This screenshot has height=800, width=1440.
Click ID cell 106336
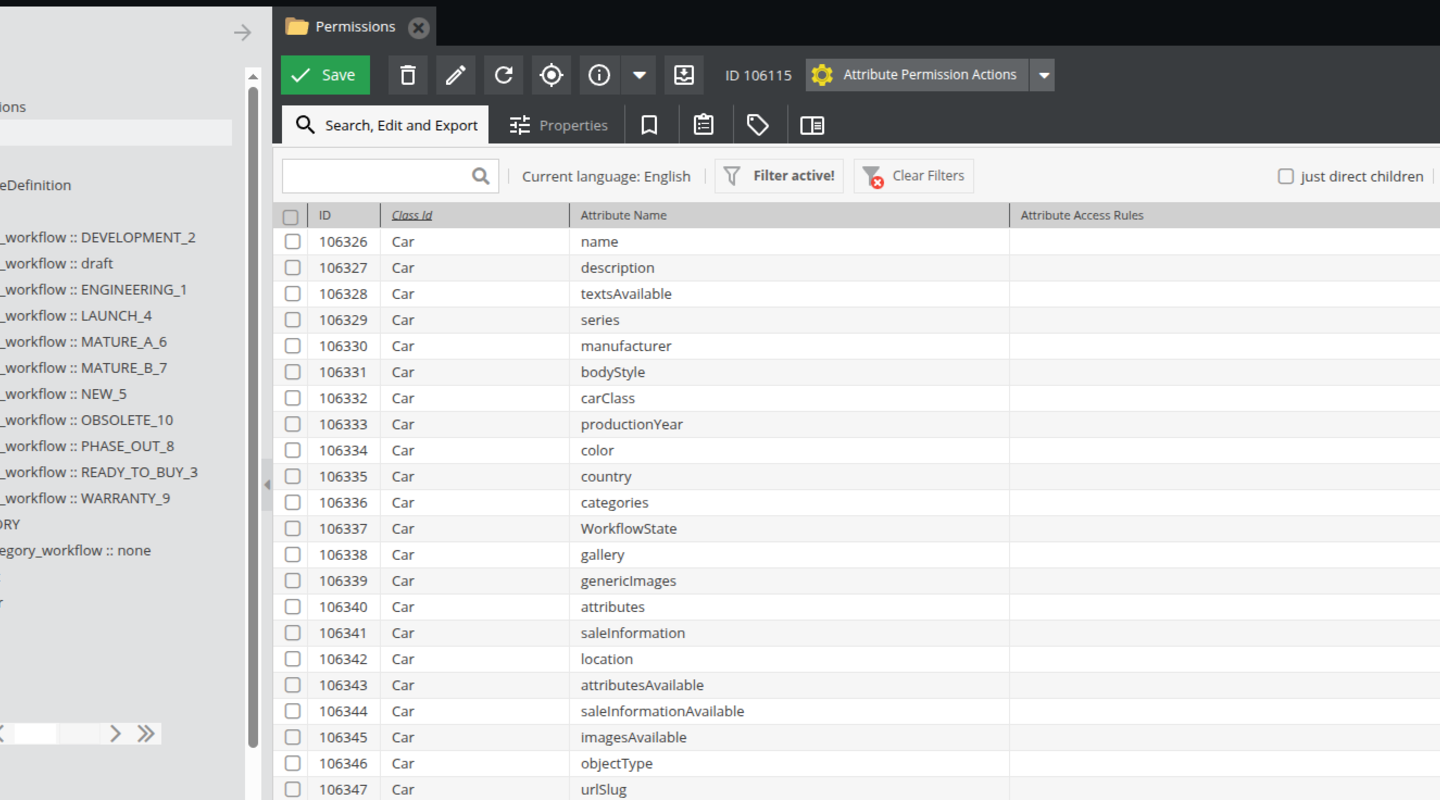pos(343,502)
